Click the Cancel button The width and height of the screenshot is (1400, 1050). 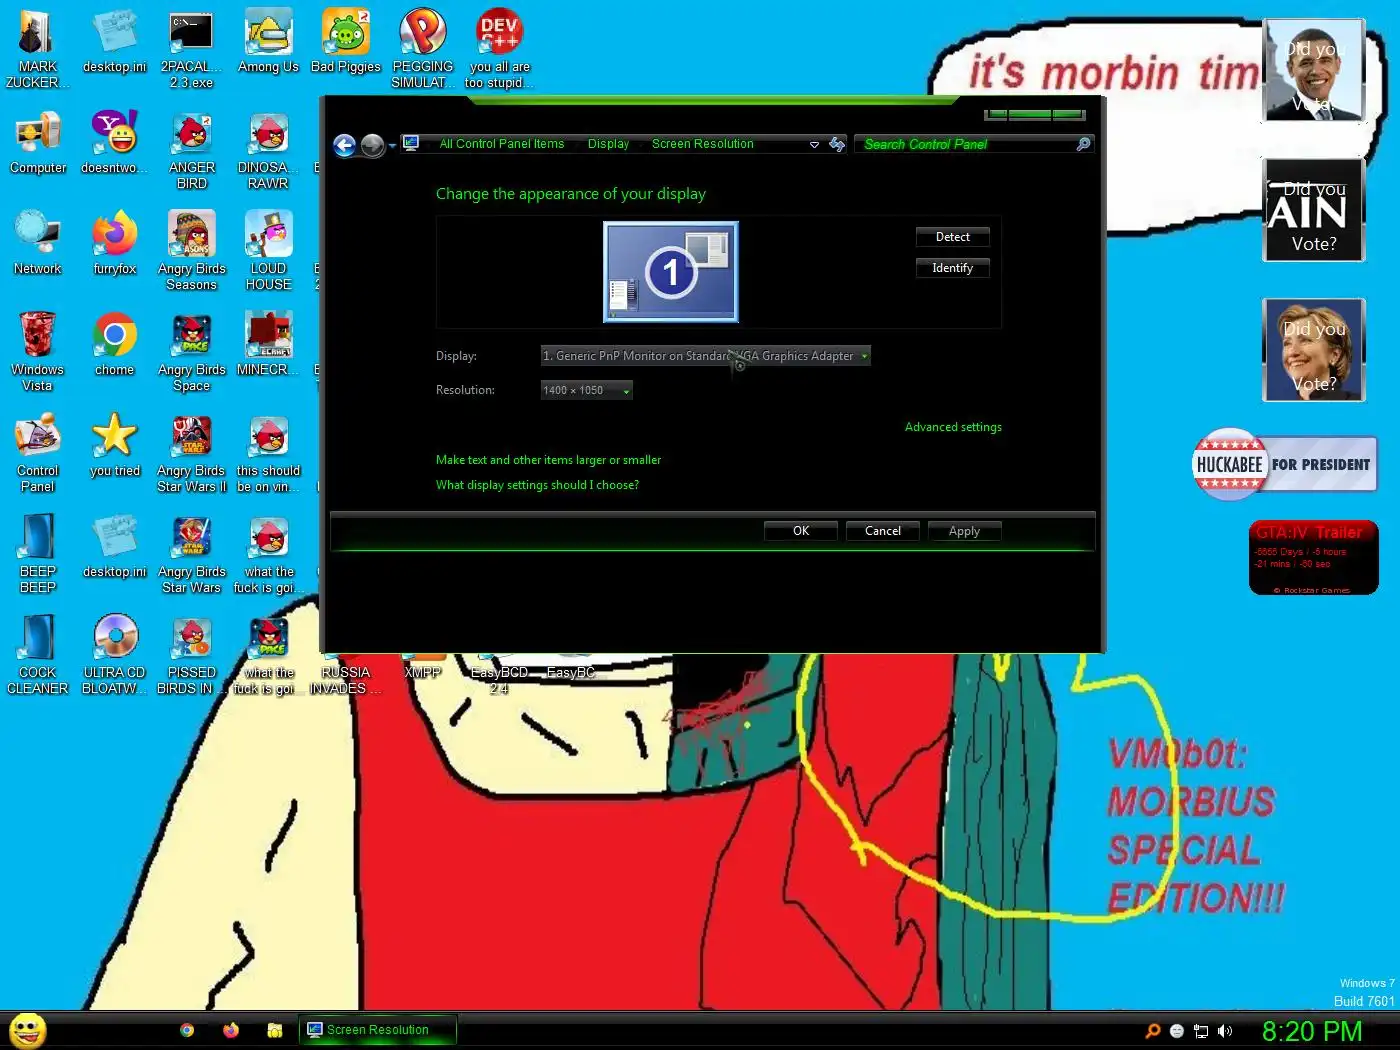883,531
